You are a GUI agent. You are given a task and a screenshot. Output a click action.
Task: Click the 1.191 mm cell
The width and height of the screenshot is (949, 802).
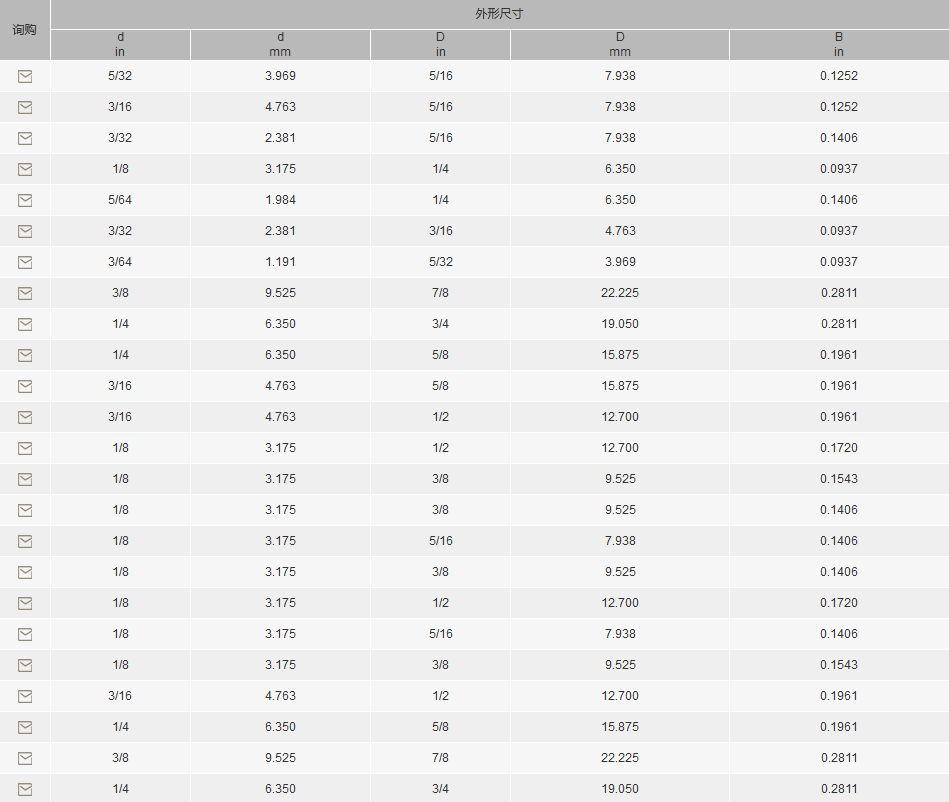[x=280, y=261]
